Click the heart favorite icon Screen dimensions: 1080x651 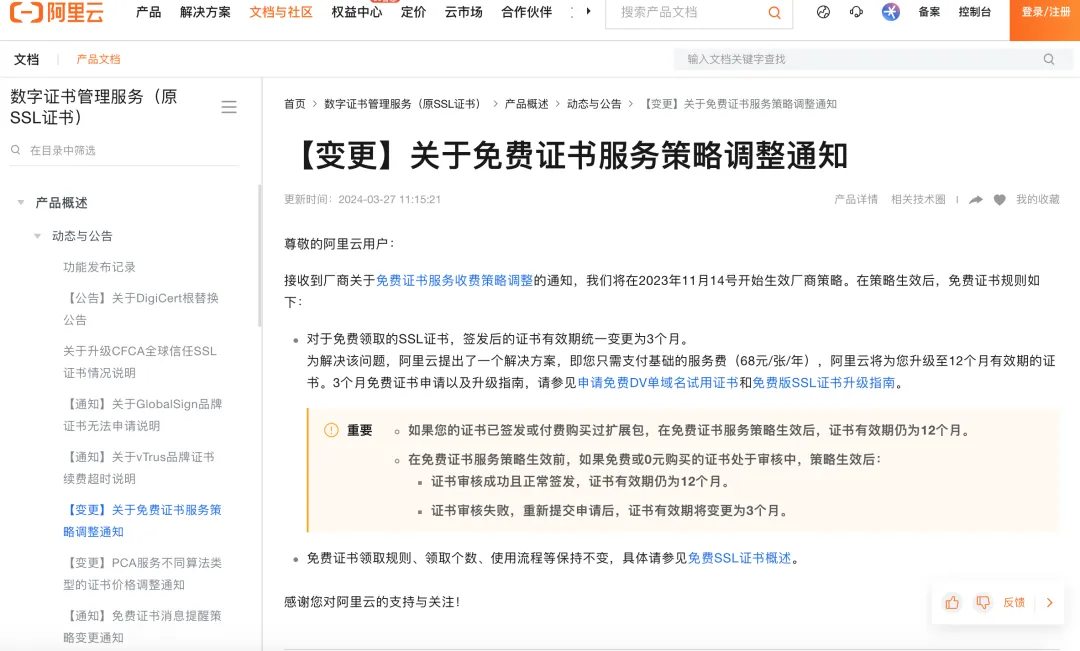coord(999,200)
